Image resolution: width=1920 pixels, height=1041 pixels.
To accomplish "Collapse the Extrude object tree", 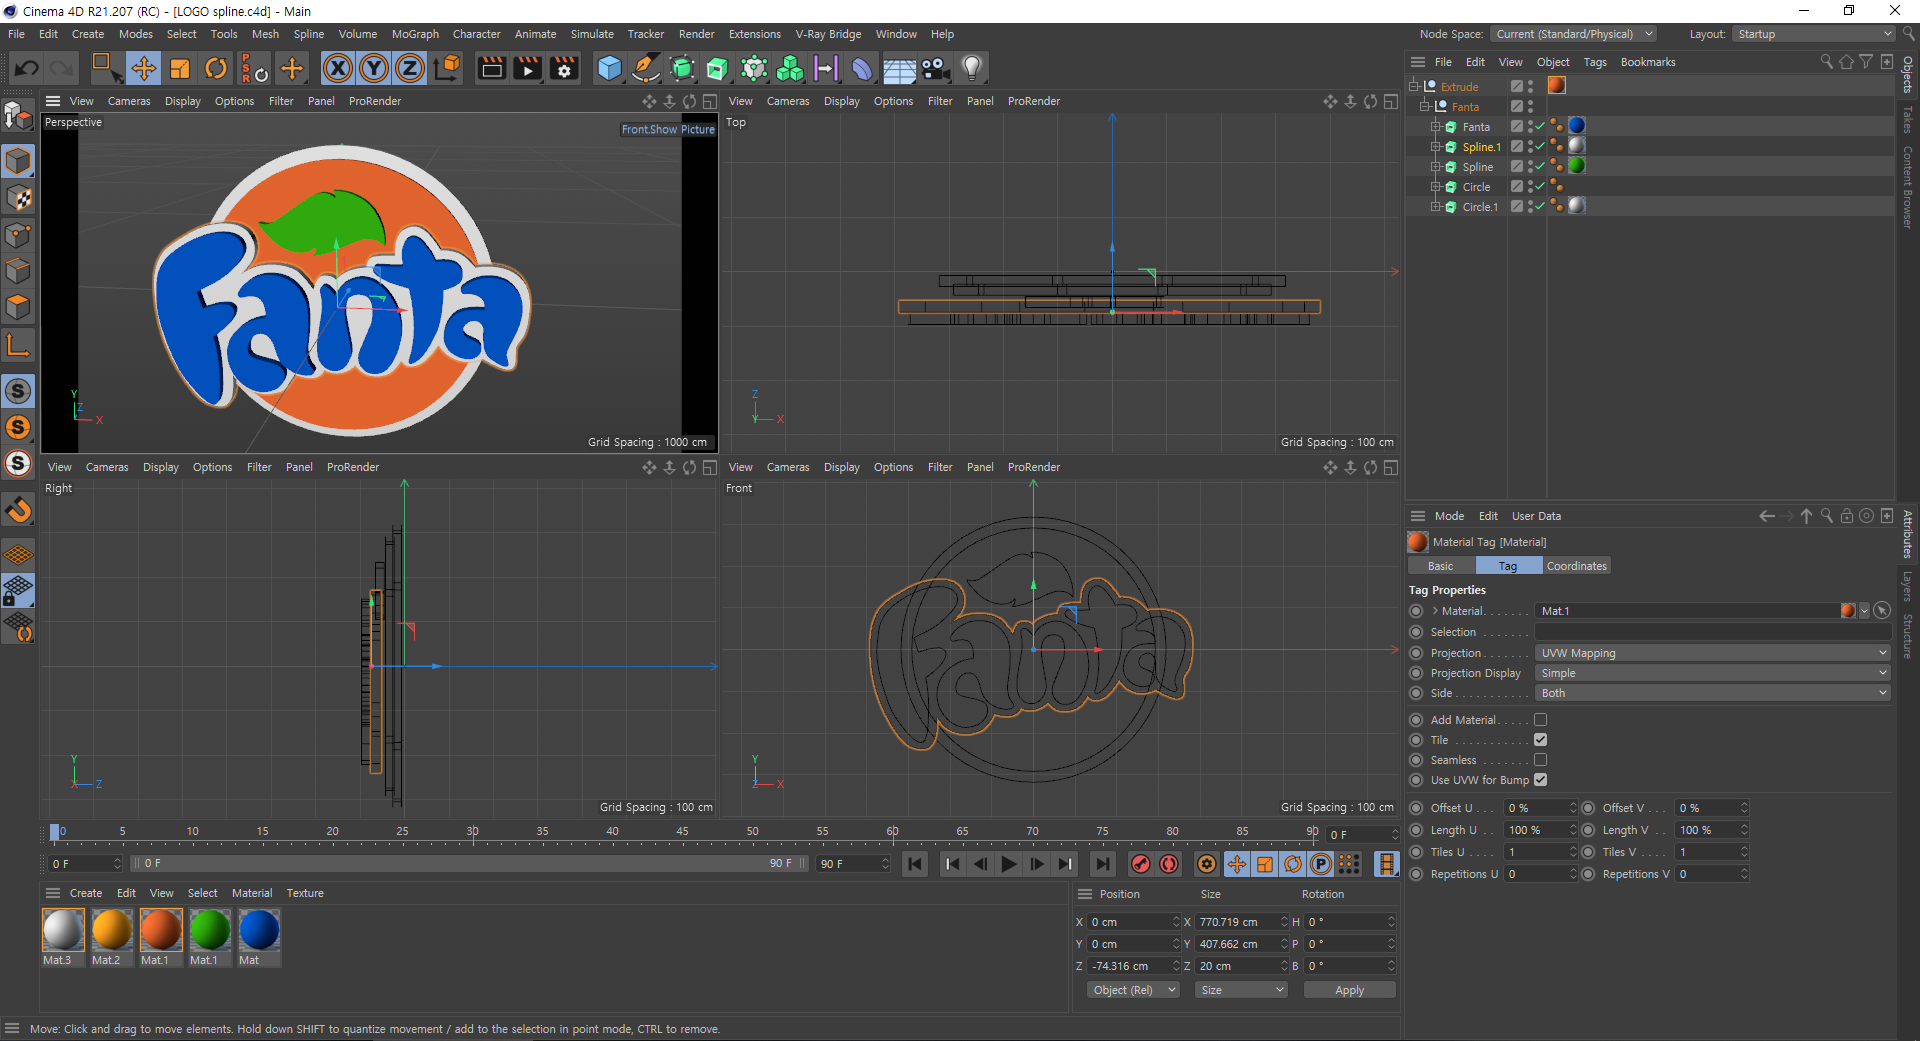I will [x=1414, y=86].
